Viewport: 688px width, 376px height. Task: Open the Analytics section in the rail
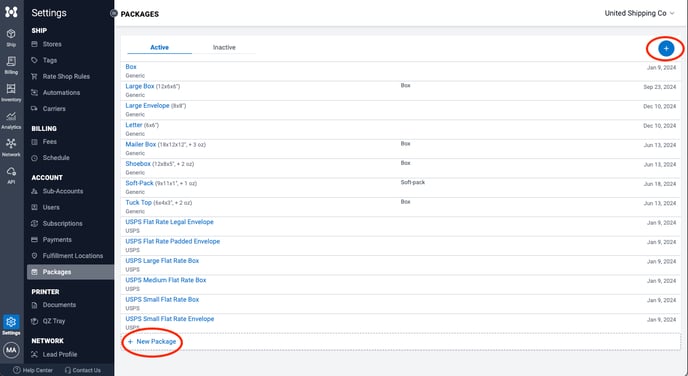(11, 120)
